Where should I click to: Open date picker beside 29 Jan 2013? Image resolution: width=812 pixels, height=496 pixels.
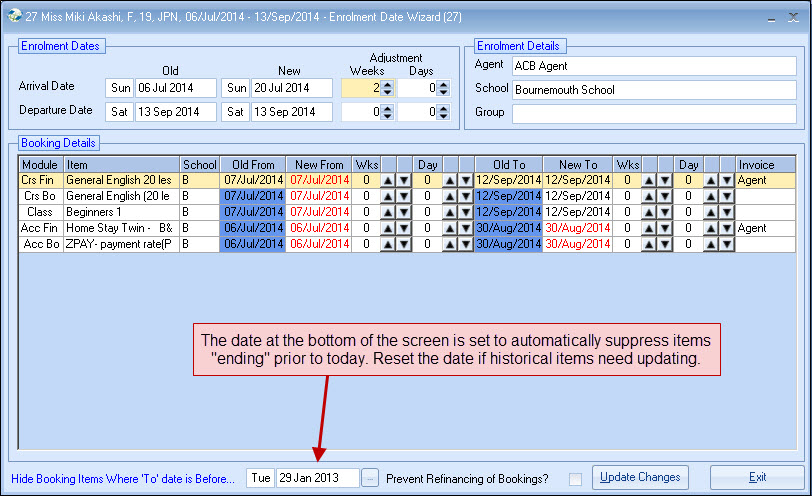pyautogui.click(x=370, y=478)
